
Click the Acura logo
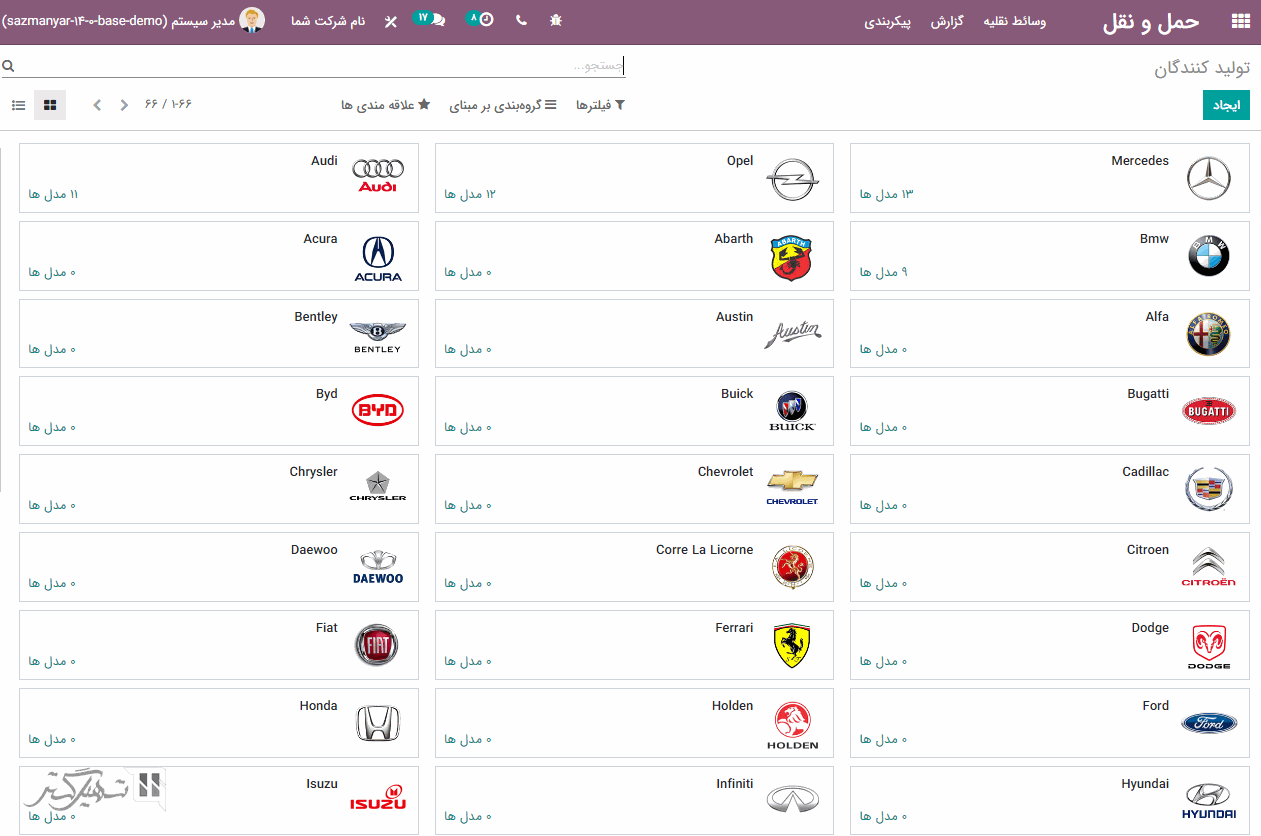point(378,259)
